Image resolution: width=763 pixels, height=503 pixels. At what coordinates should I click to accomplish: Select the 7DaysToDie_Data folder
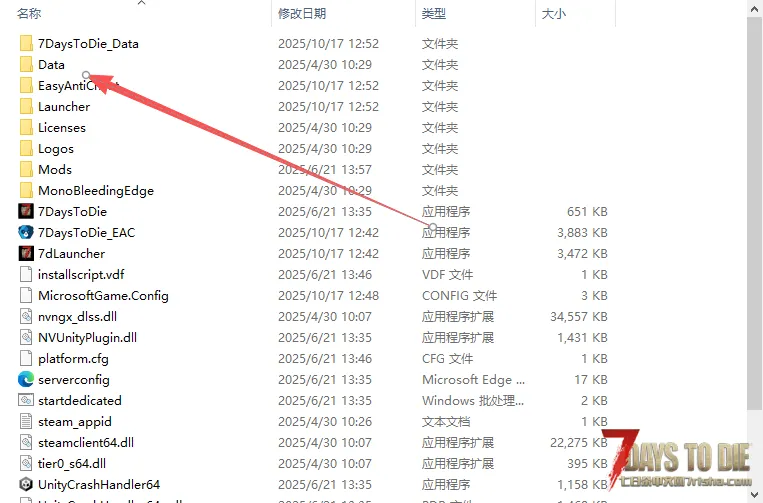88,43
